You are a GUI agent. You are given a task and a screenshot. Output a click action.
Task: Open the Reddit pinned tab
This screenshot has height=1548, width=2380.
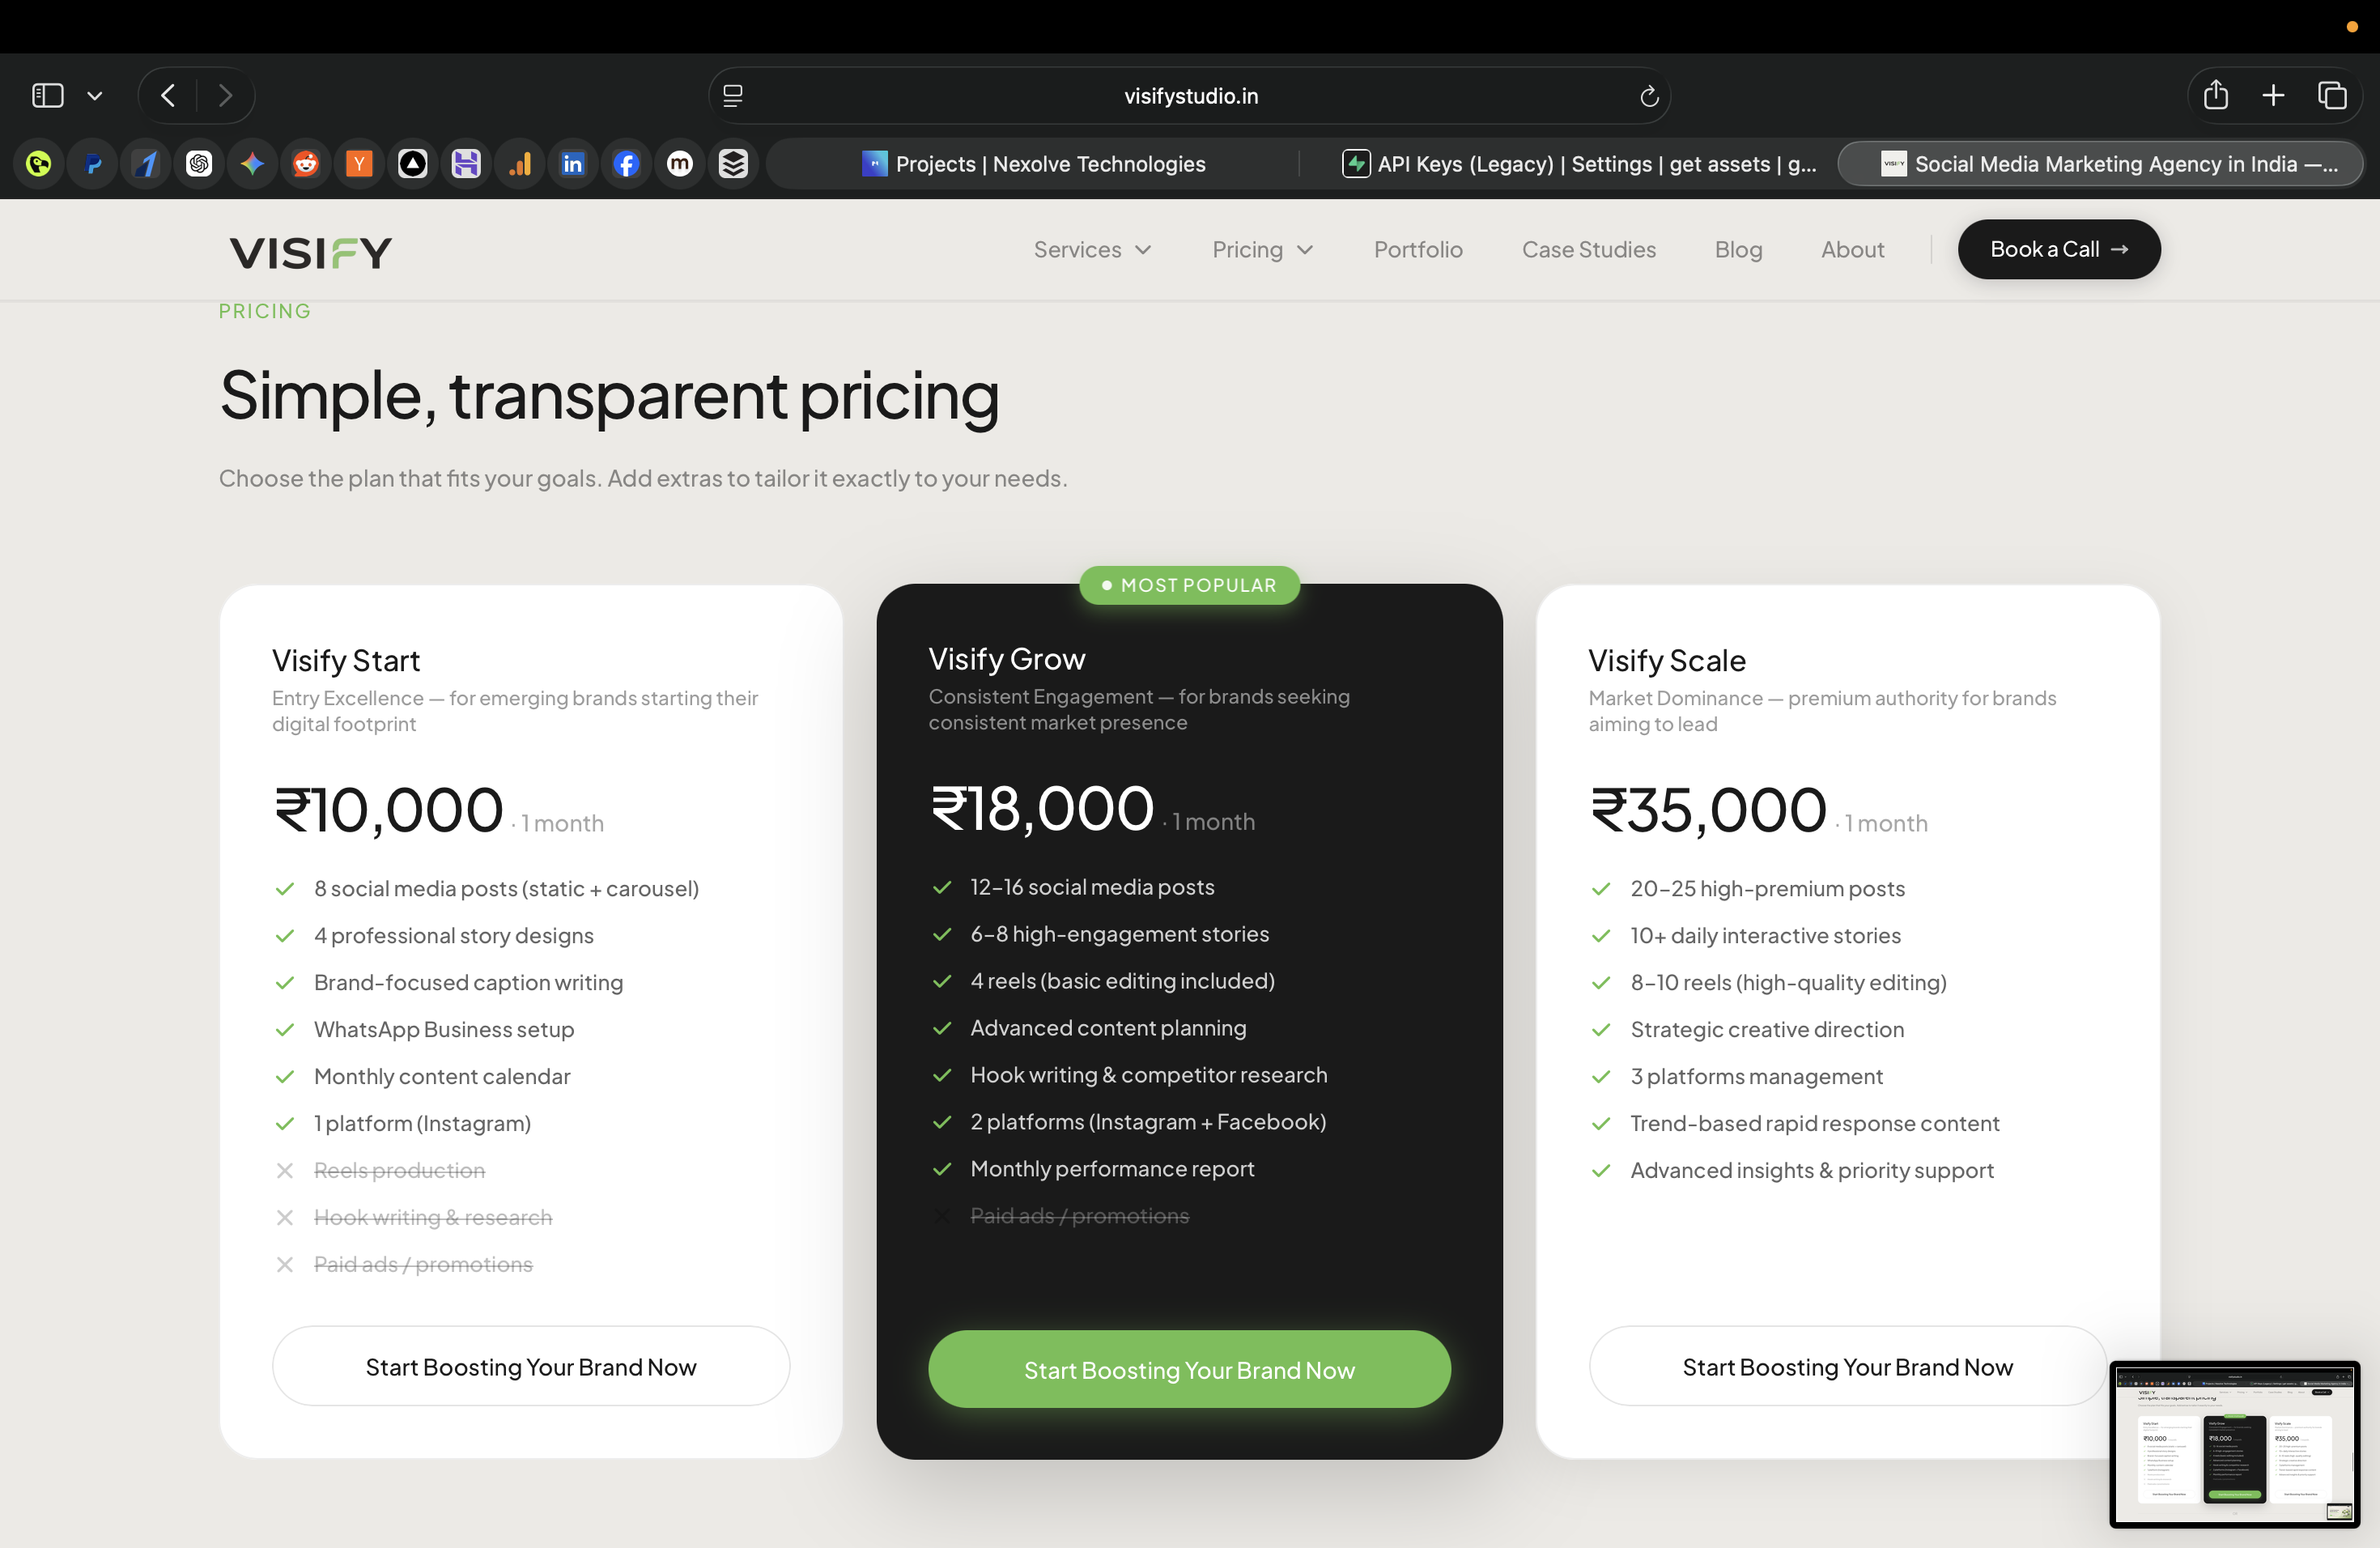[306, 164]
